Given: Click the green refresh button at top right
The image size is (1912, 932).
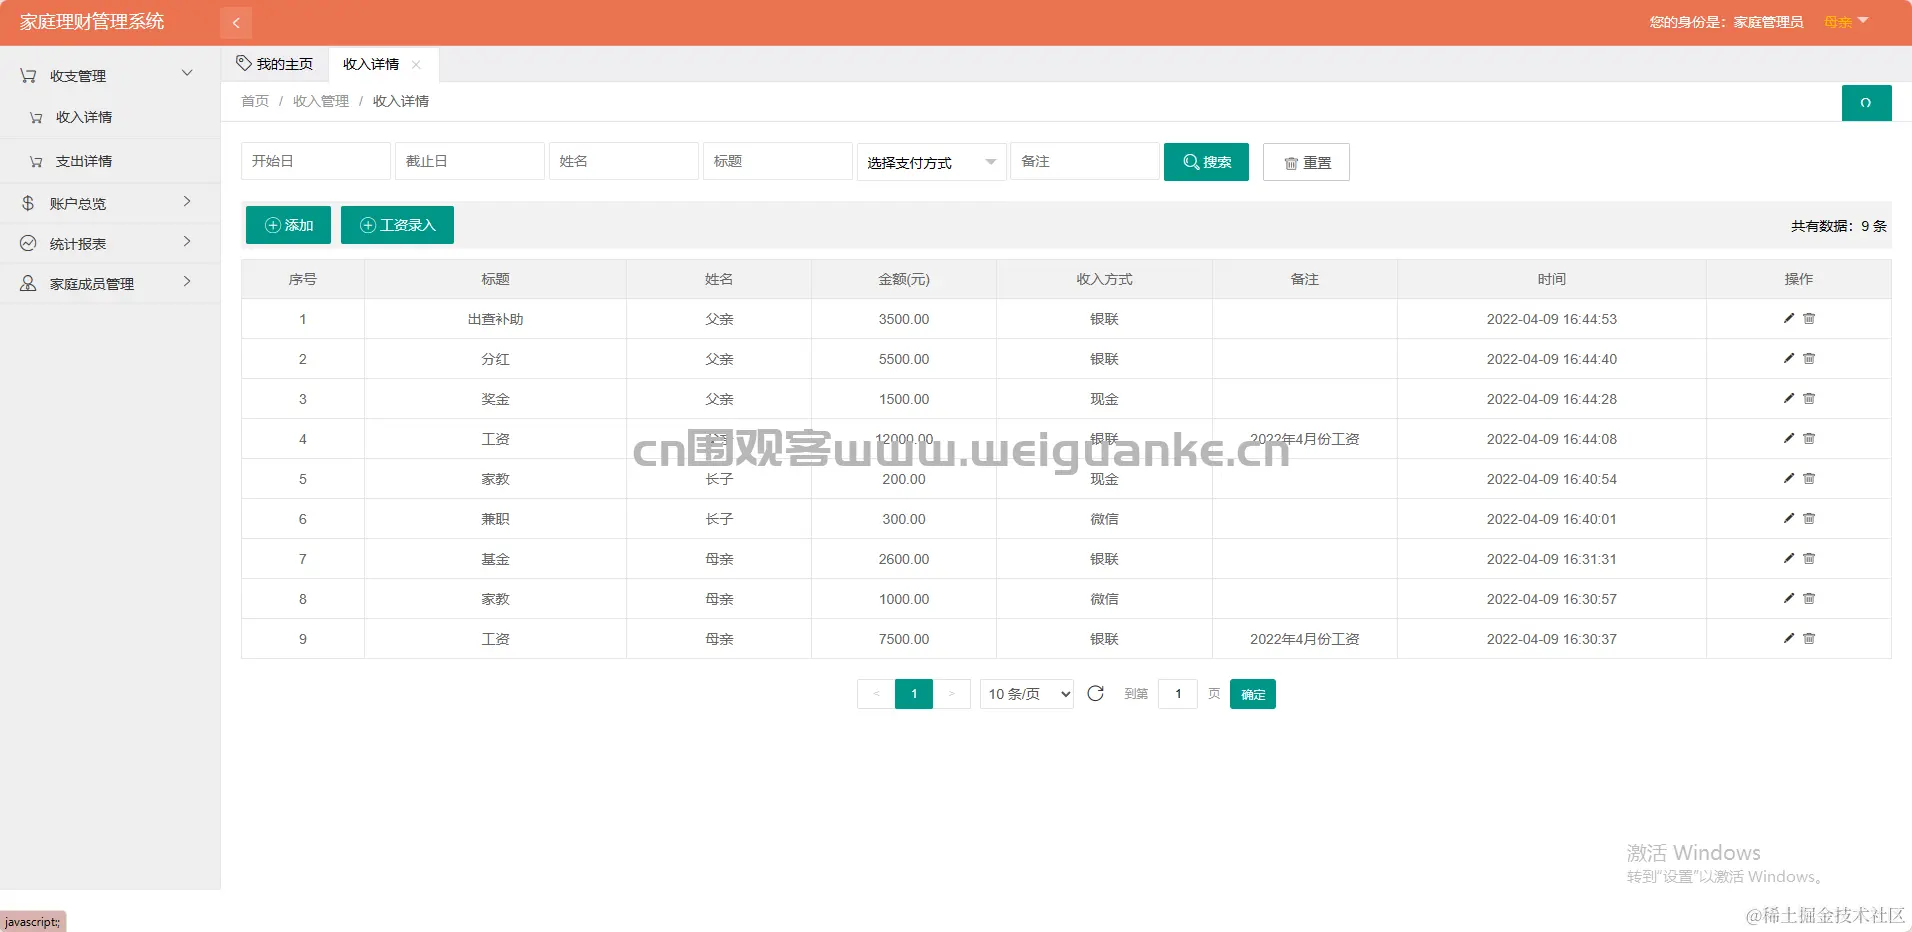Looking at the screenshot, I should 1866,103.
